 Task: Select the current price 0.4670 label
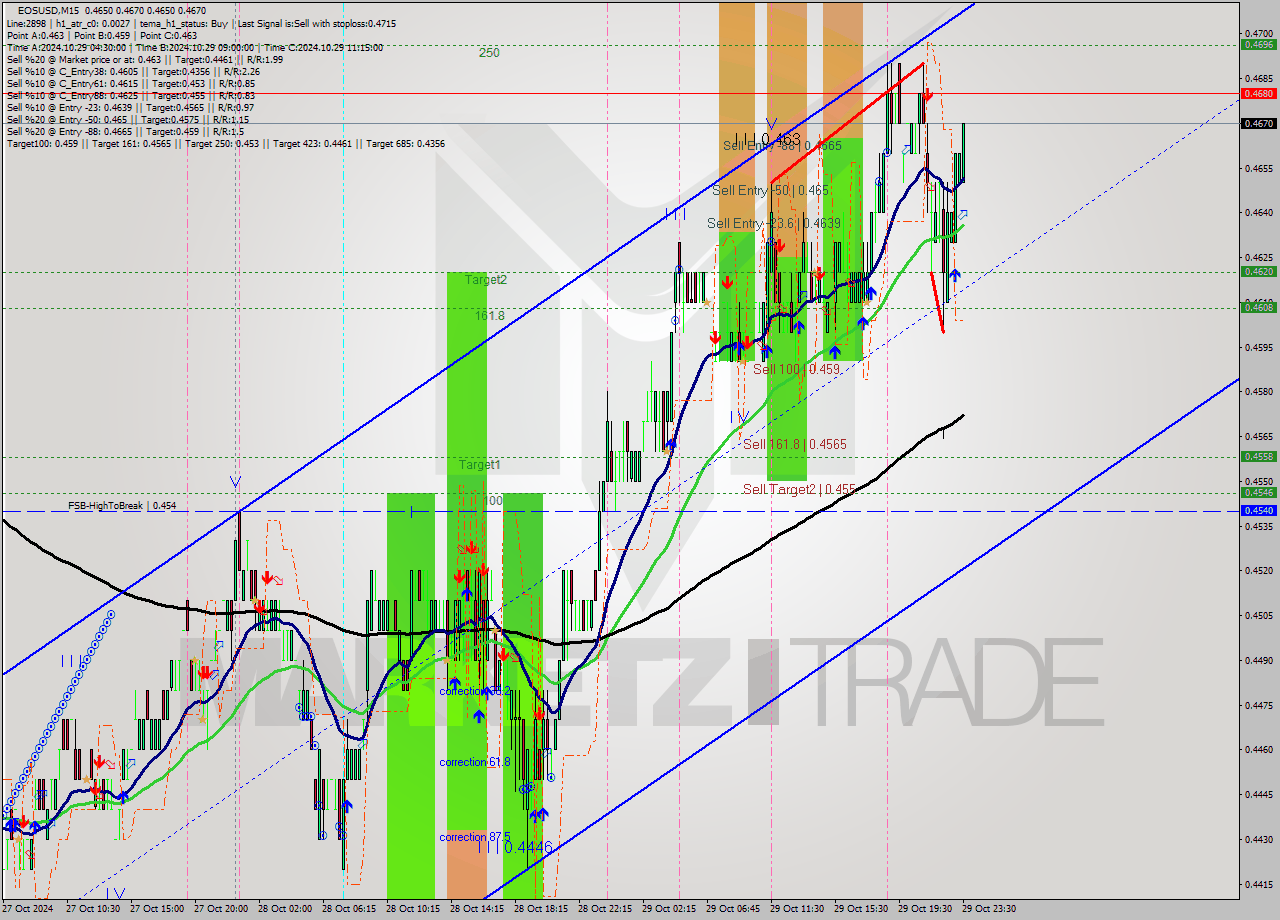coord(1258,123)
